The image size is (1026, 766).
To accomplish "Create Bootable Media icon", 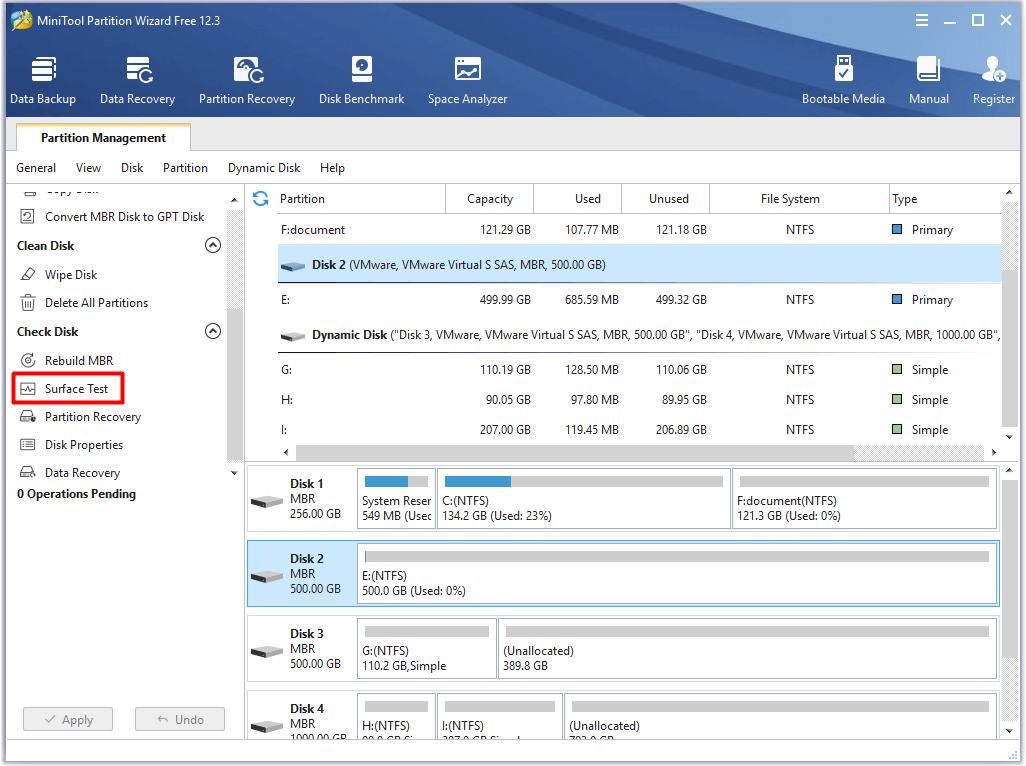I will [843, 69].
